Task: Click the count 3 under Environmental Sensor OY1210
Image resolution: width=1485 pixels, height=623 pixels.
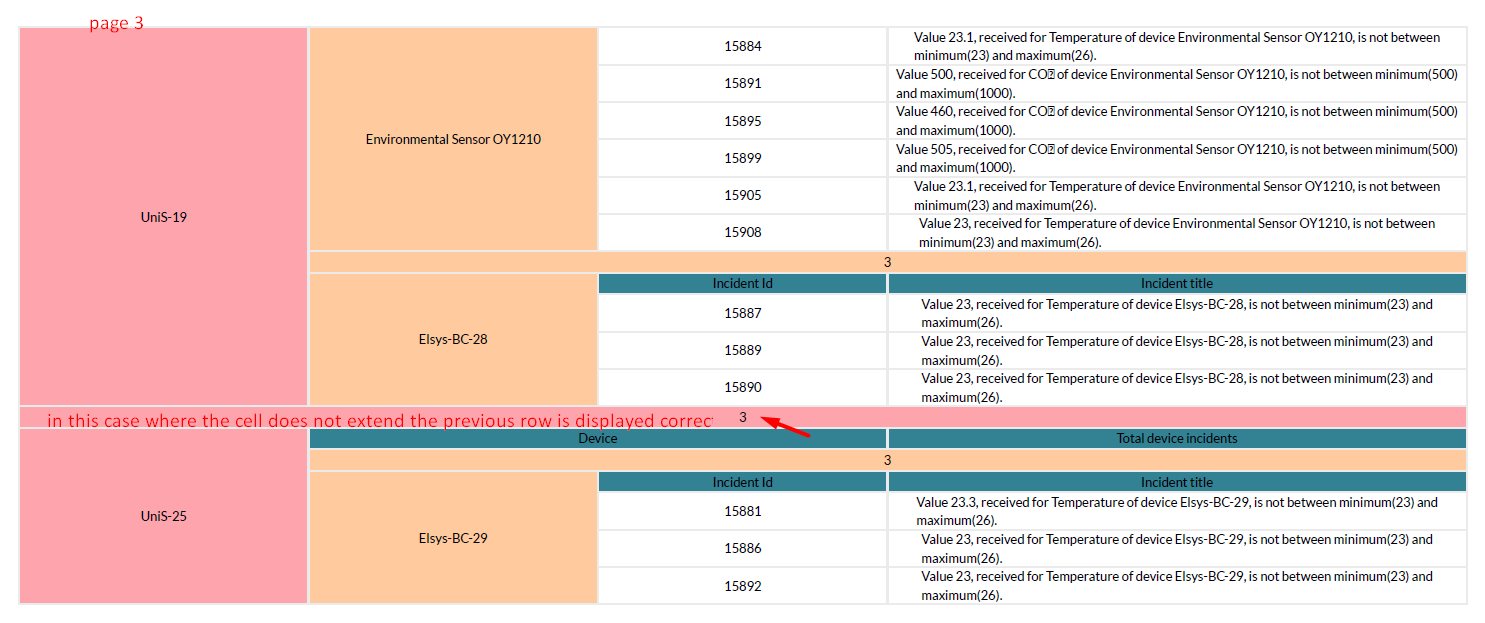Action: [887, 262]
